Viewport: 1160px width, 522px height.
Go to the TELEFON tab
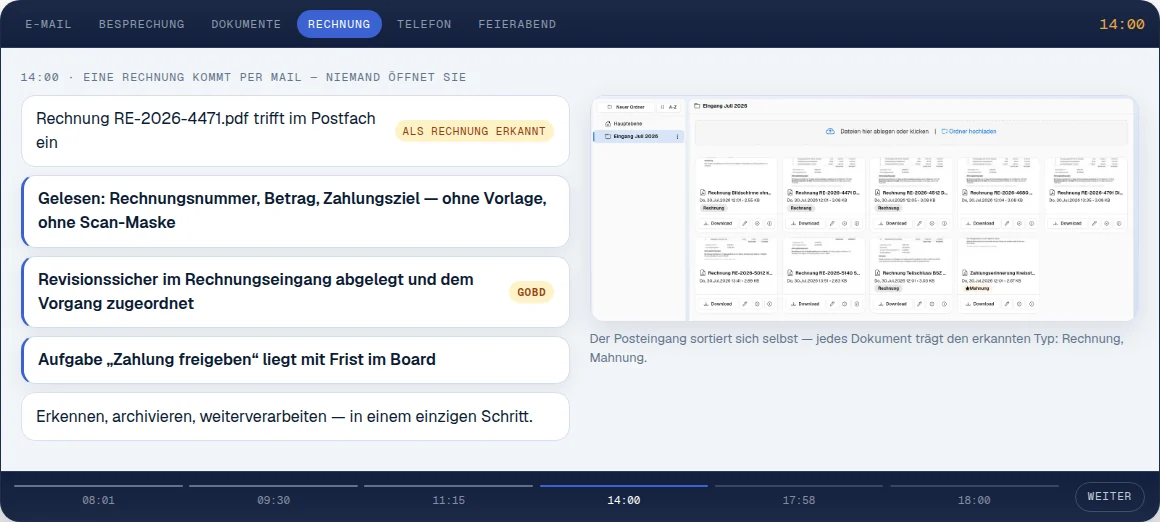tap(424, 24)
